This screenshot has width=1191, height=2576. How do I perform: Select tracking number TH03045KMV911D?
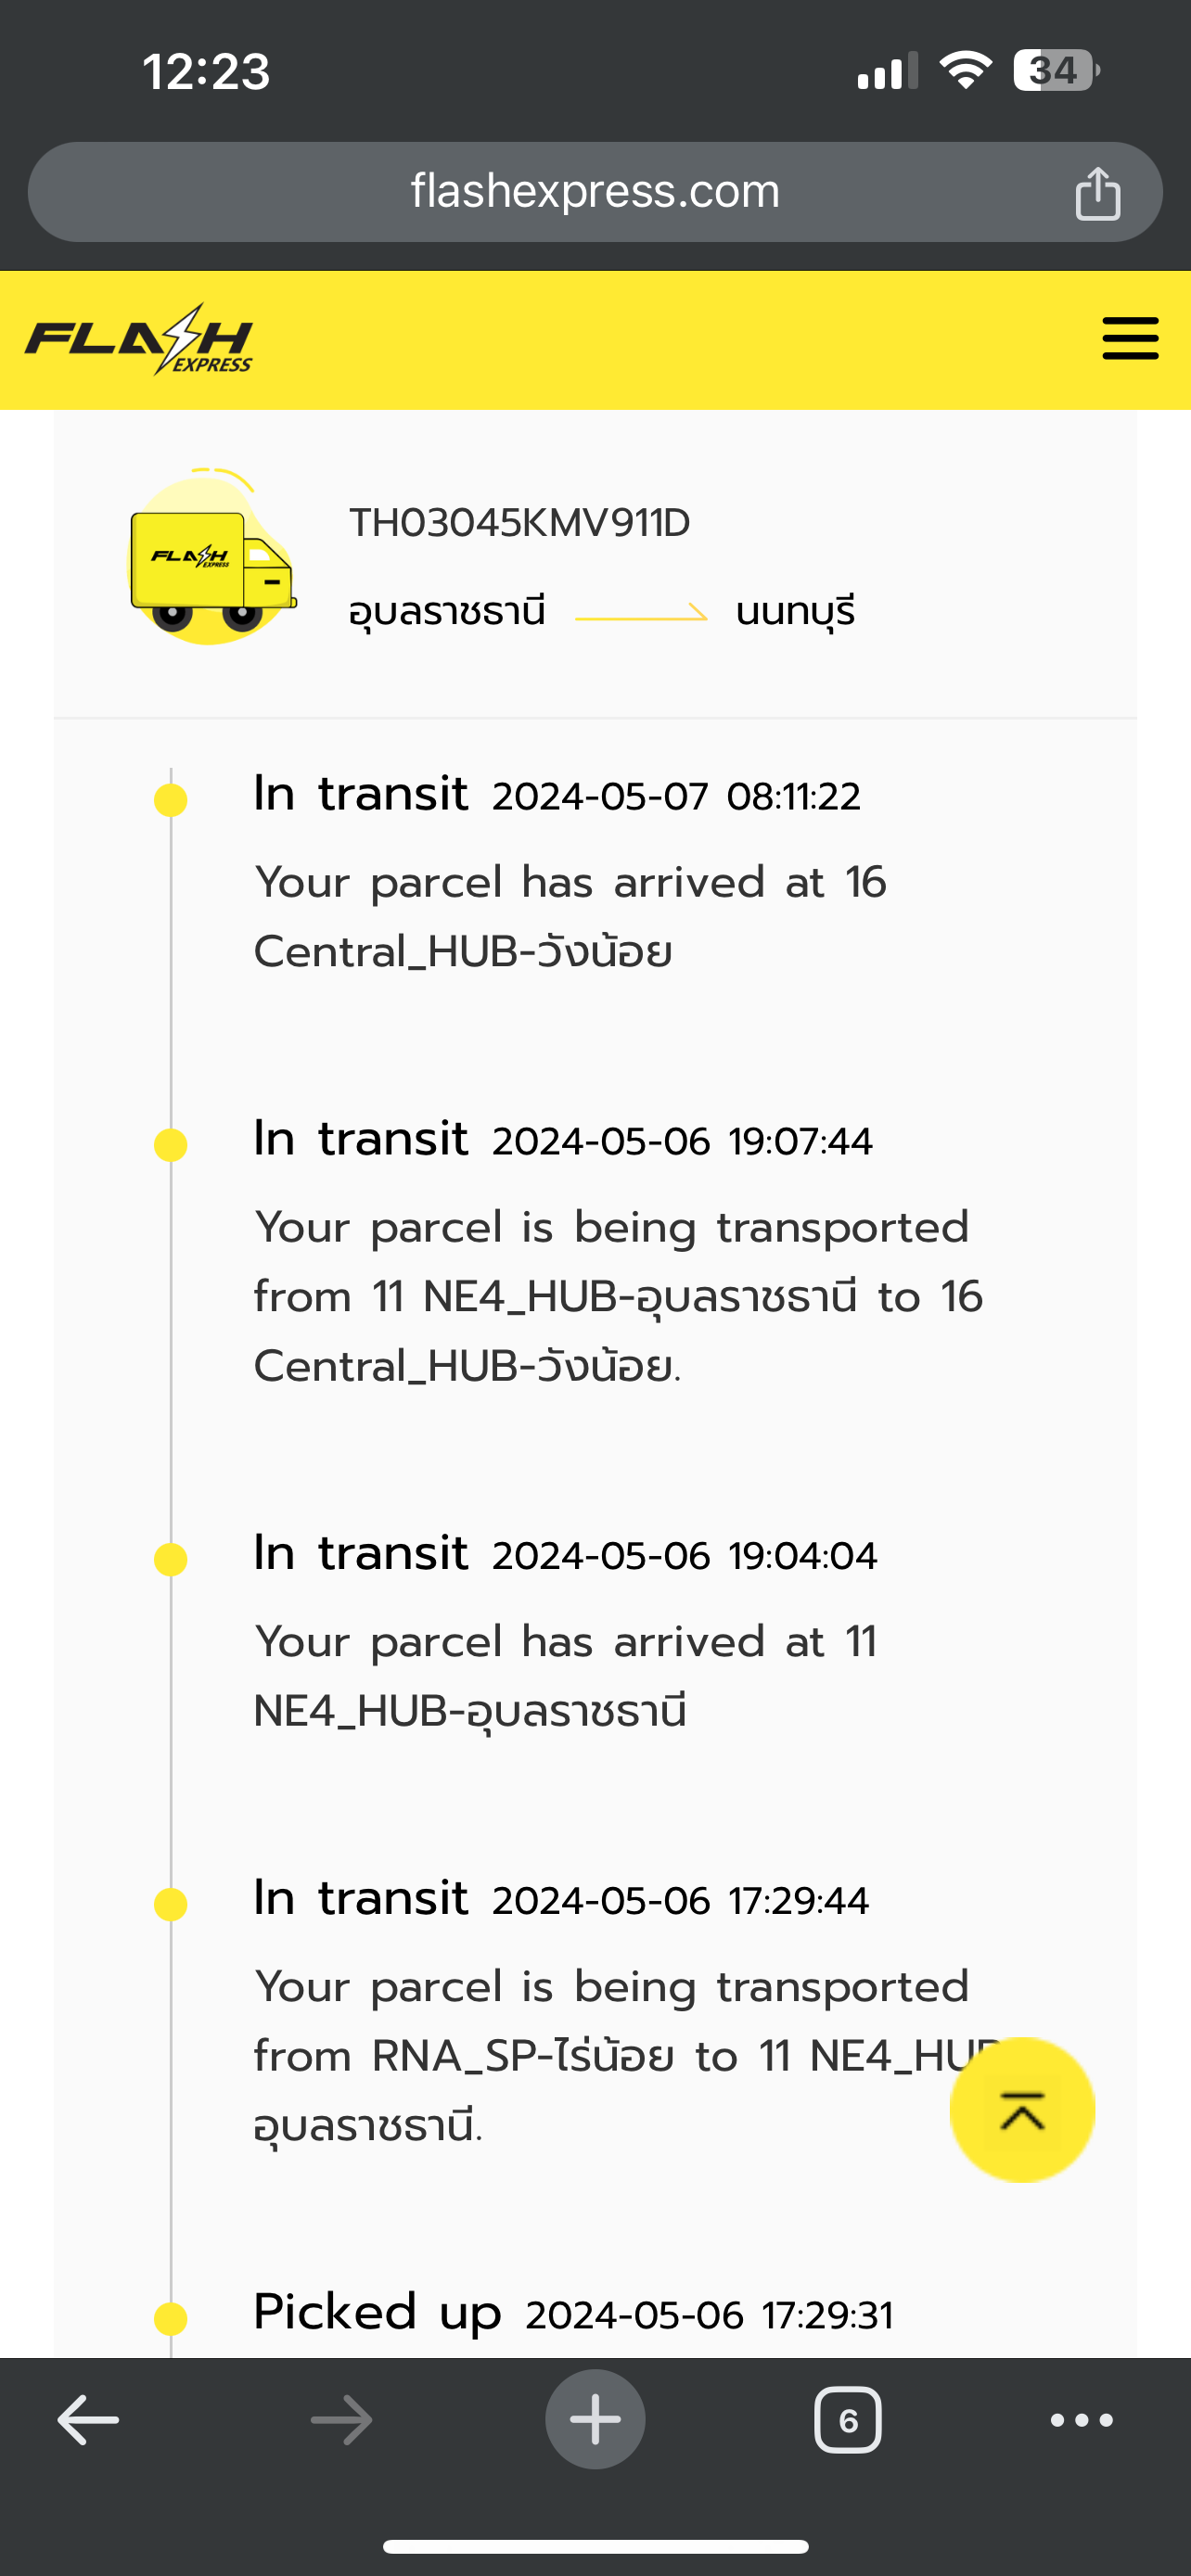pyautogui.click(x=519, y=523)
